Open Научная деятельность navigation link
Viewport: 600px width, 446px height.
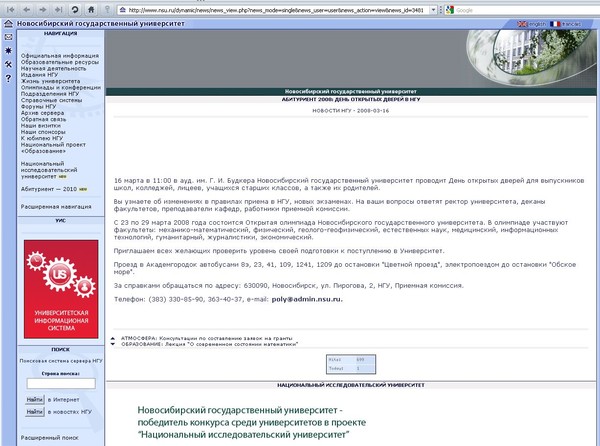[x=54, y=68]
